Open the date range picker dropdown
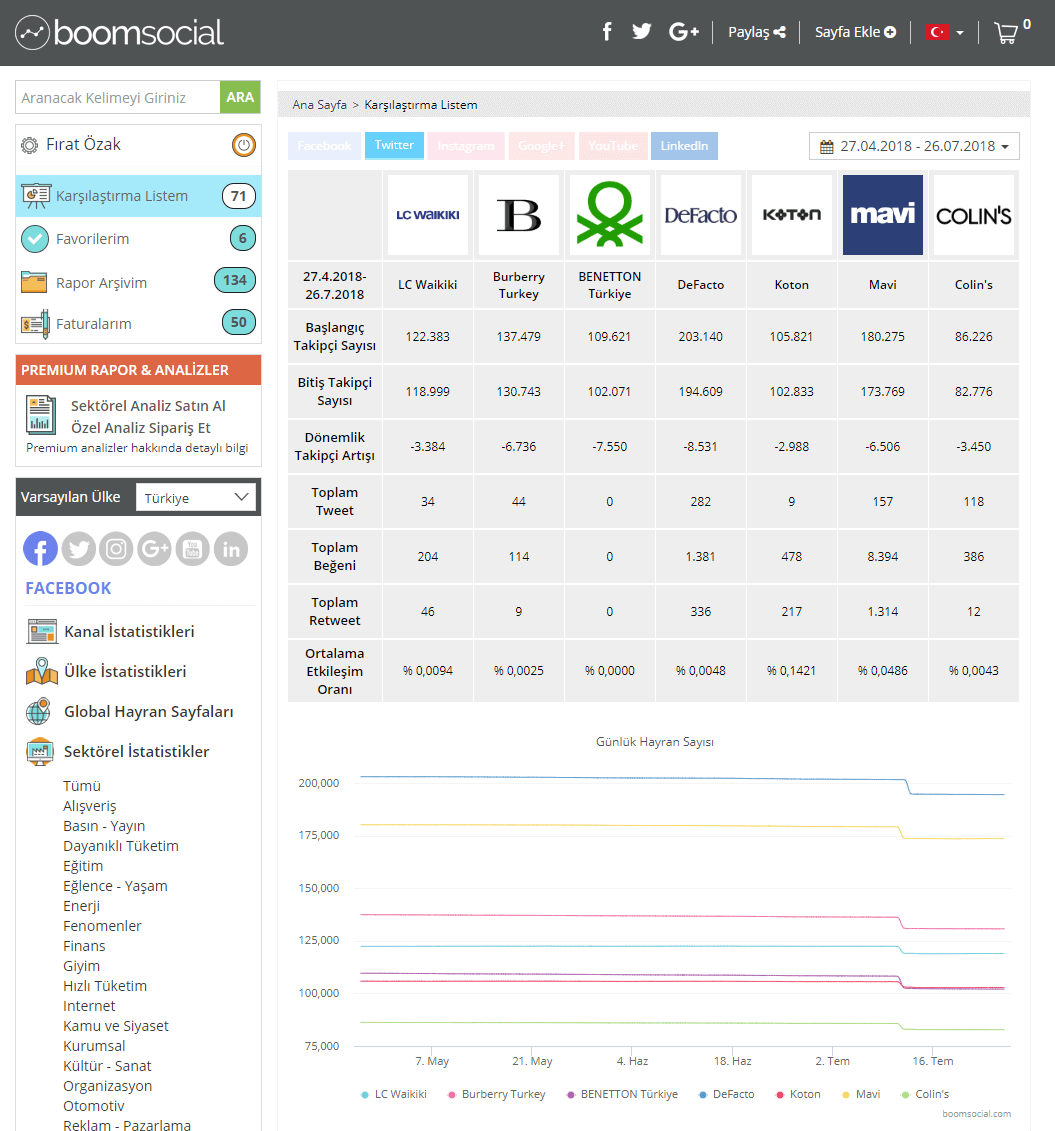1055x1131 pixels. tap(914, 146)
